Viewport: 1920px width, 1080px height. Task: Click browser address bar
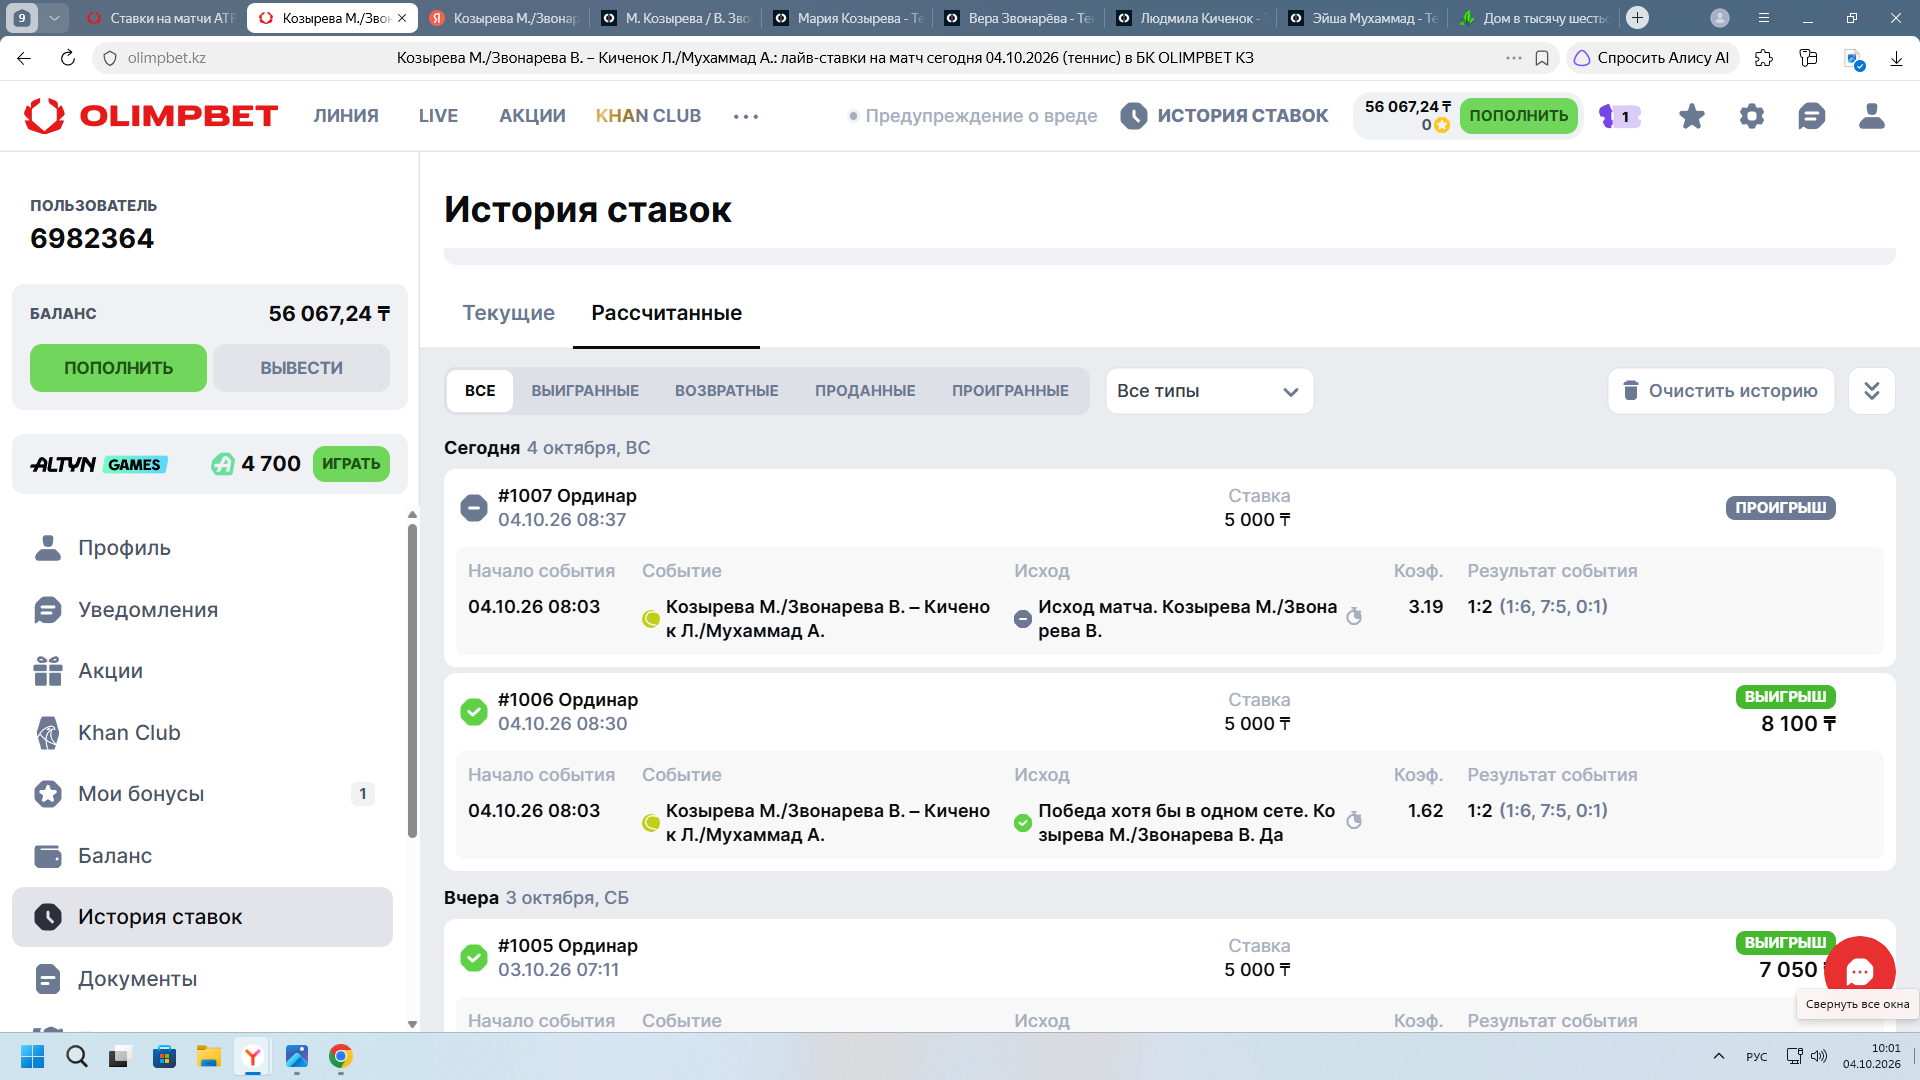[825, 58]
